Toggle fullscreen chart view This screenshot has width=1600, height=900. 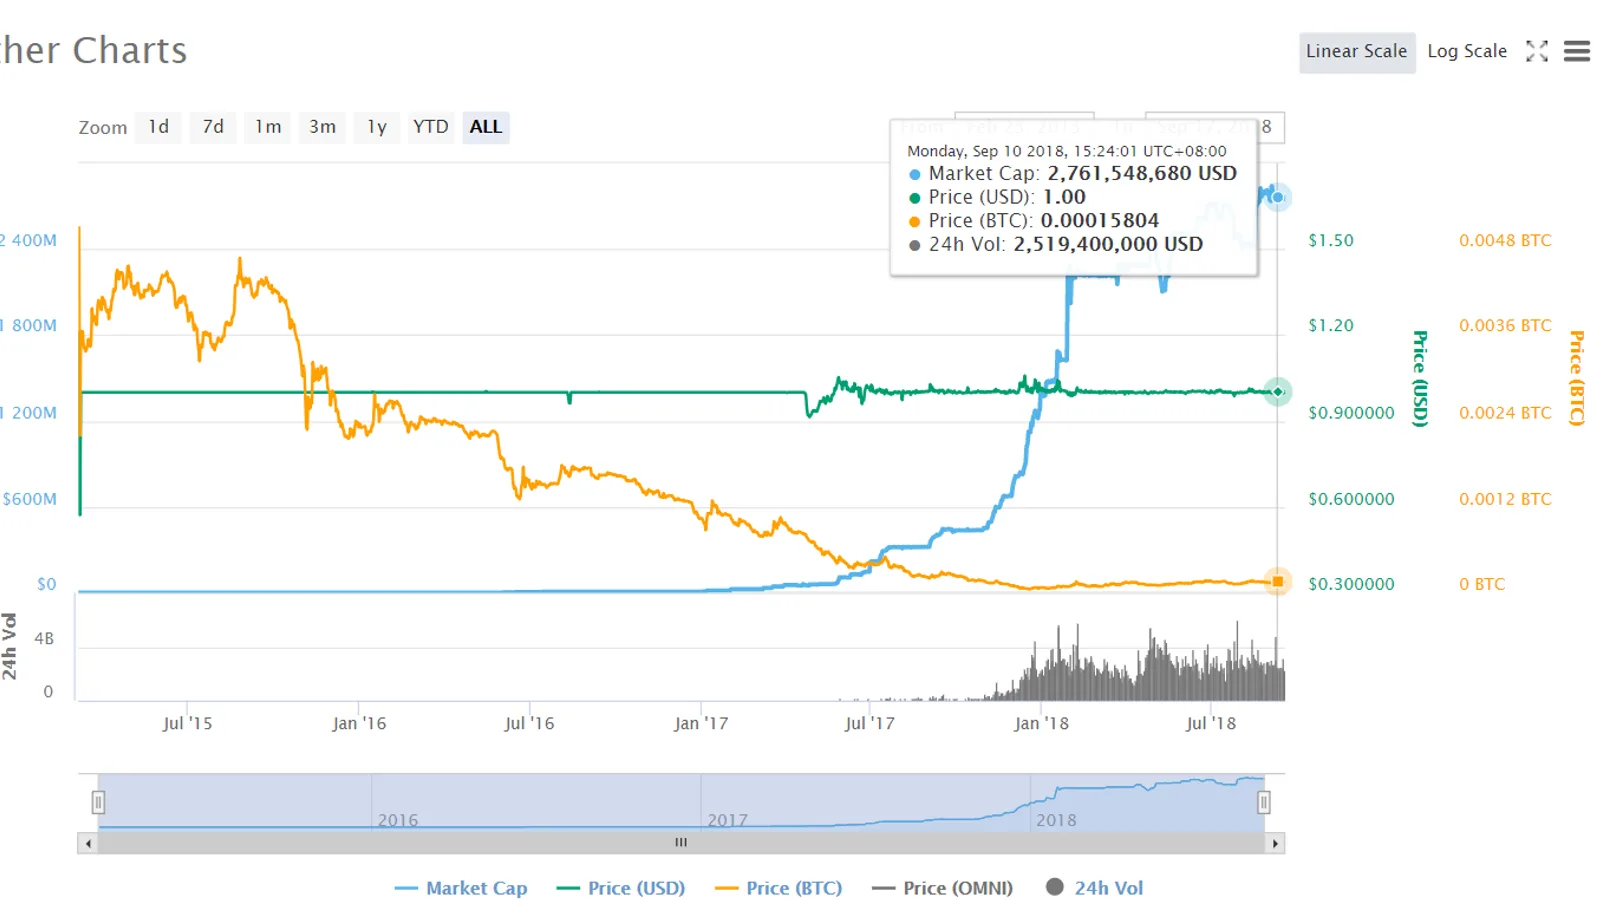point(1537,51)
